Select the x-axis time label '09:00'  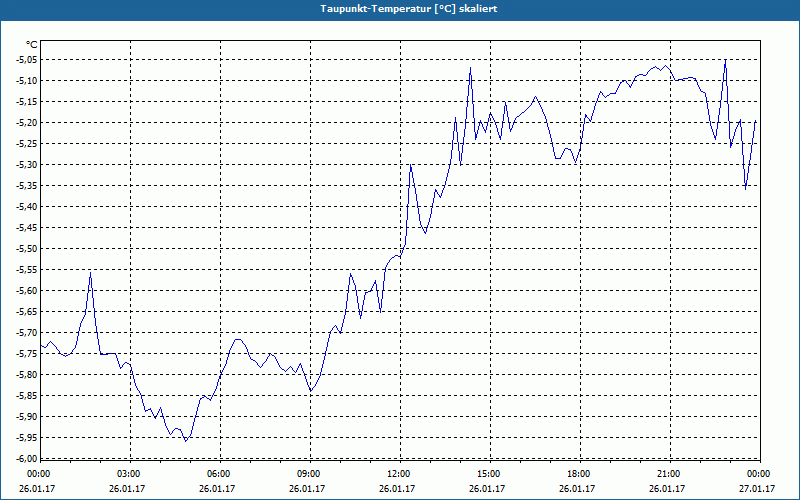[308, 474]
